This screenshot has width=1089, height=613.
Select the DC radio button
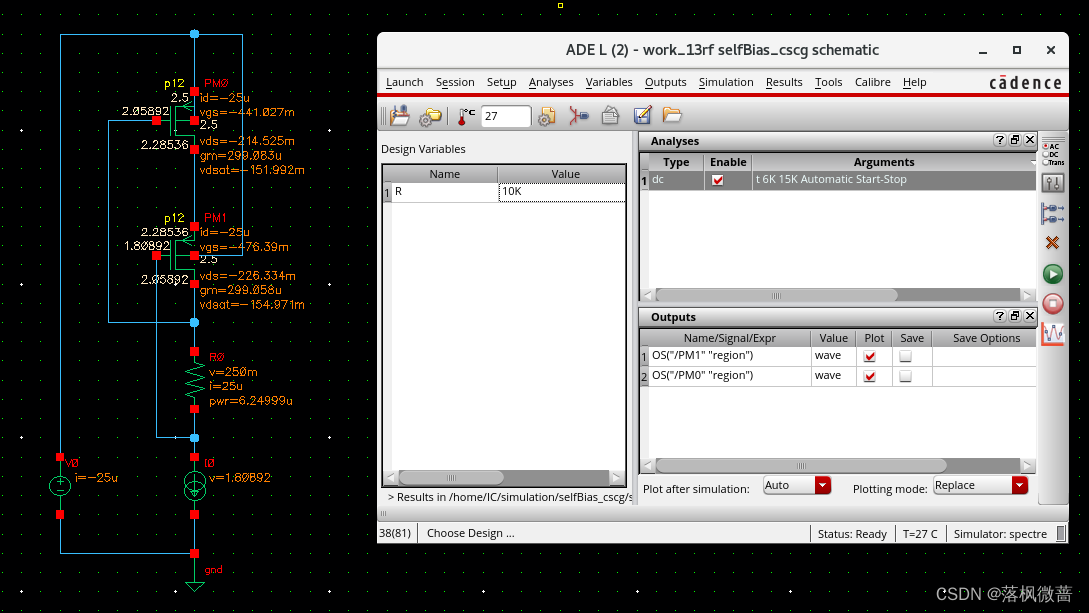point(1046,154)
